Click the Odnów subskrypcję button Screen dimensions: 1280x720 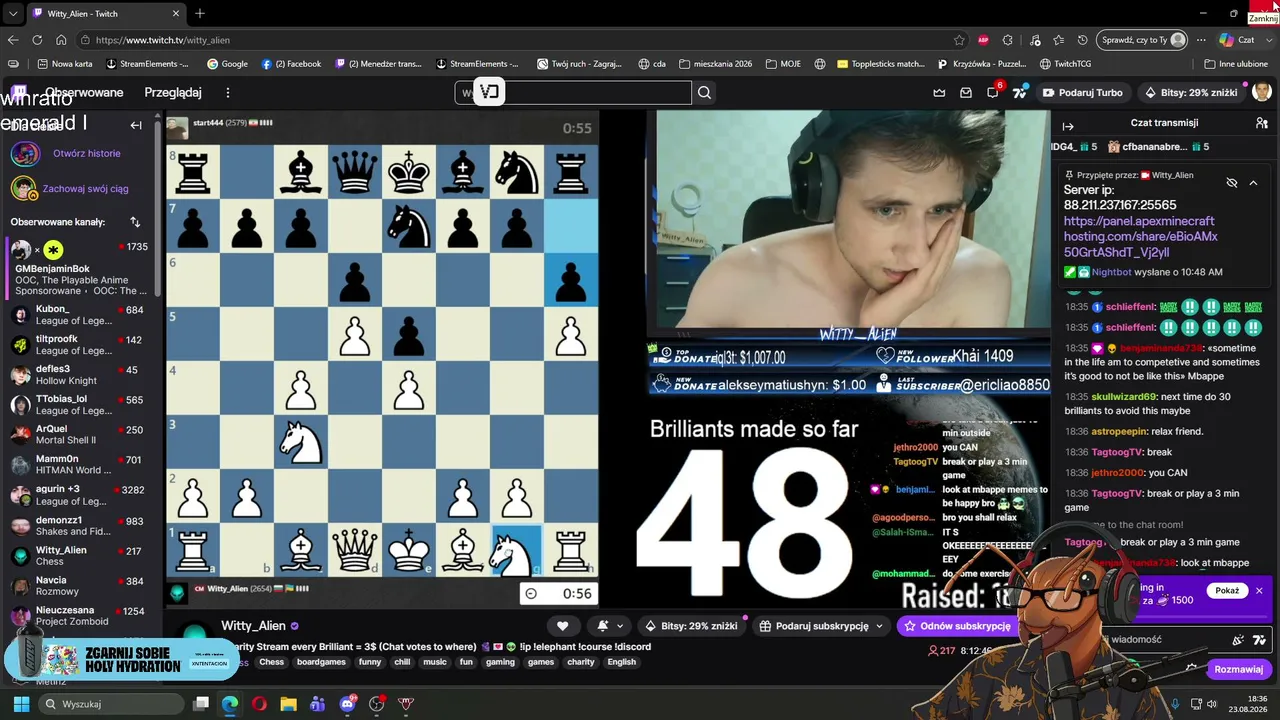pyautogui.click(x=957, y=626)
